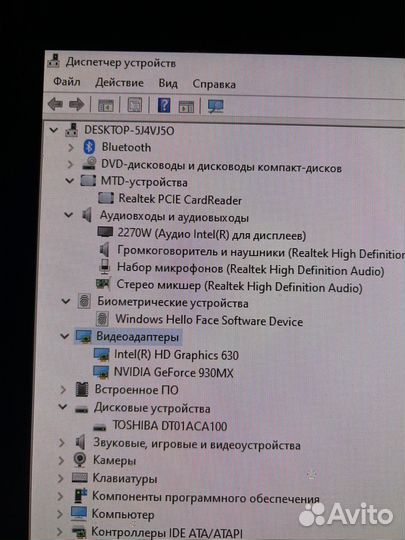Click the Forward arrow toolbar icon

point(76,105)
